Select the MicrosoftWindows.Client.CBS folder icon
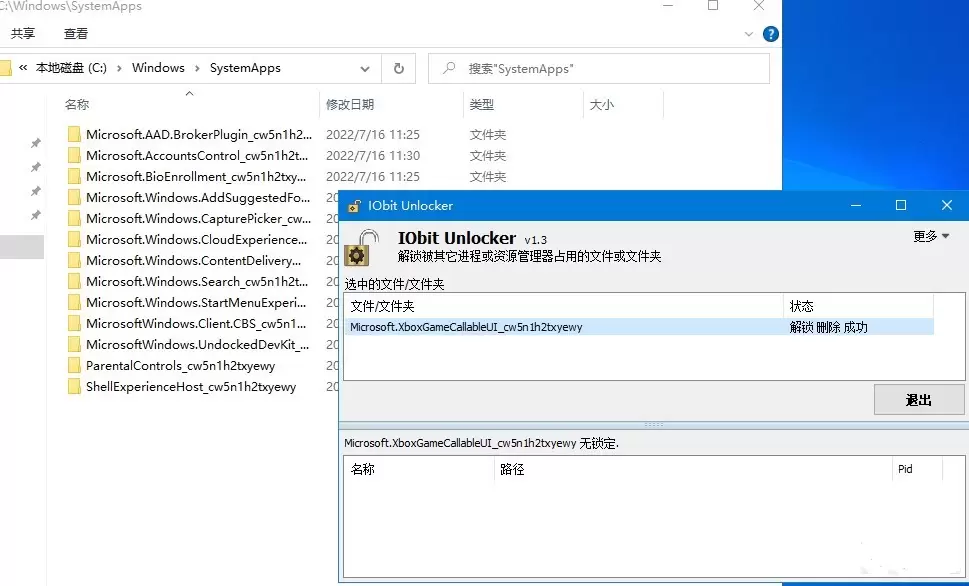 point(74,324)
